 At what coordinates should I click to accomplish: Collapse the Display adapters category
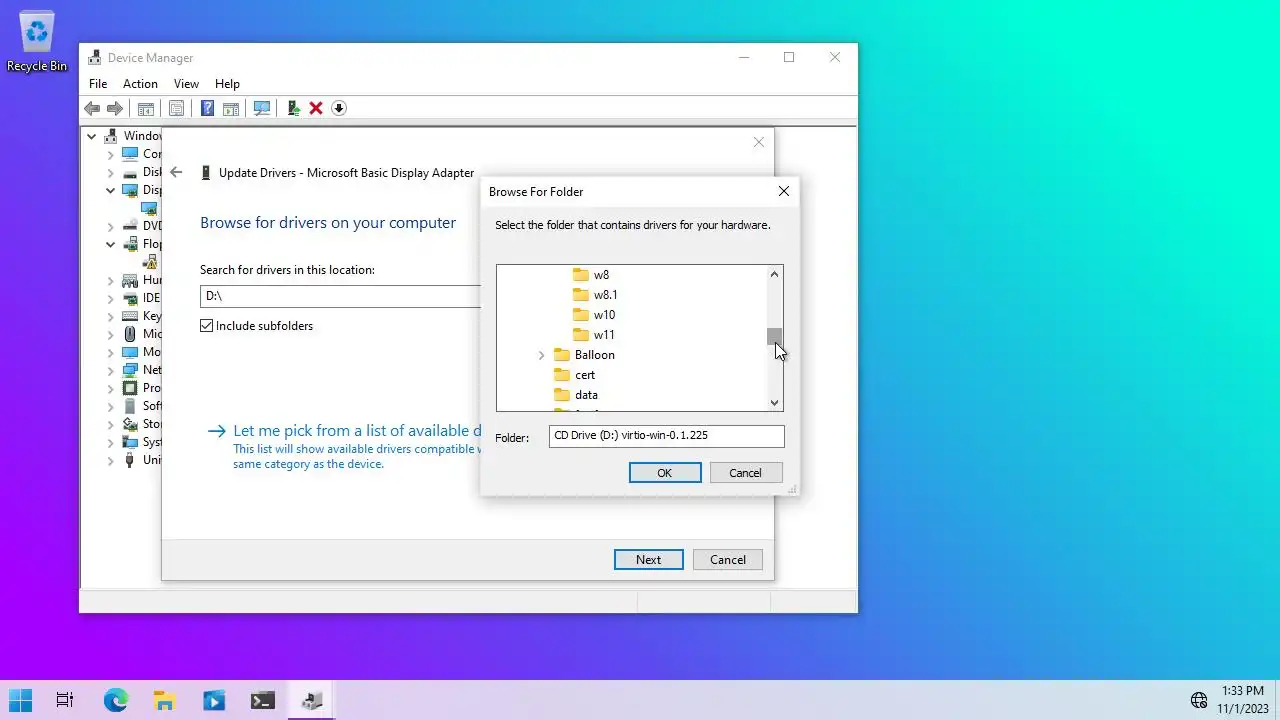[x=111, y=190]
